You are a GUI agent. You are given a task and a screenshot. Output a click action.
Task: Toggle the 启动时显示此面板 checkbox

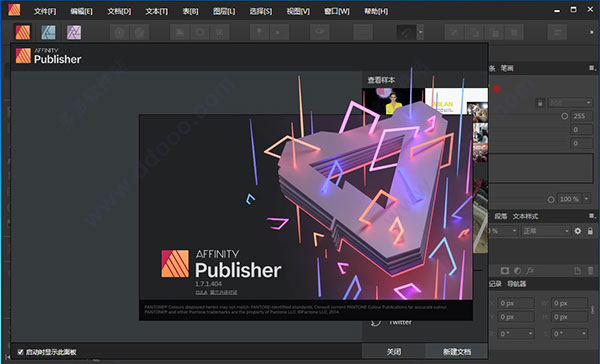click(x=20, y=352)
